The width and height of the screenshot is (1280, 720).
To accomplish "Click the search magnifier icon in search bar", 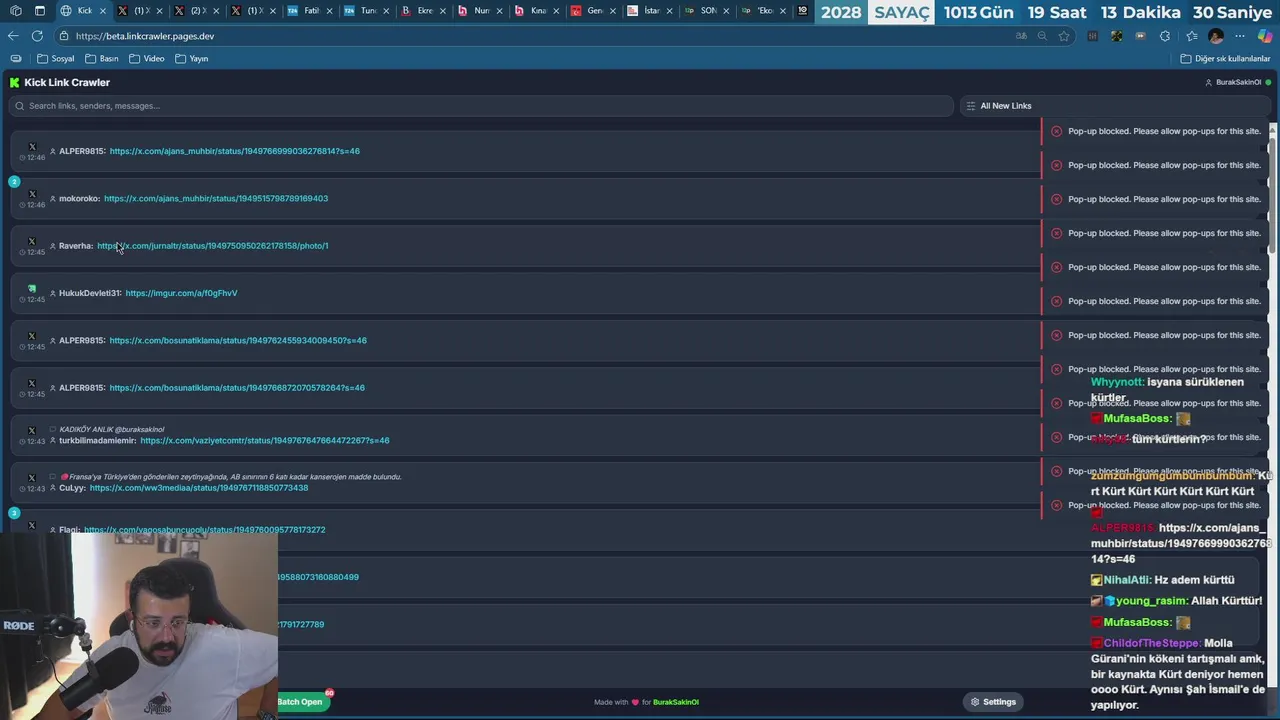I will click(19, 106).
